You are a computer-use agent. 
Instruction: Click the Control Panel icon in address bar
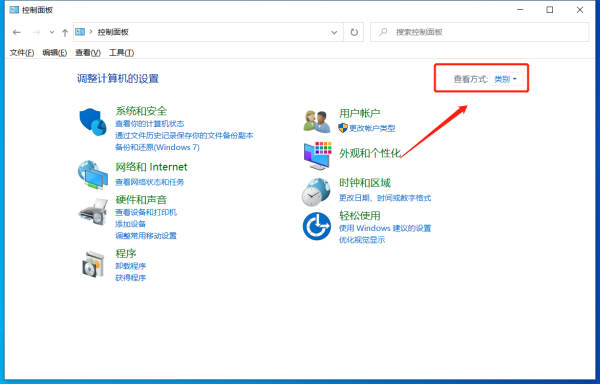(x=80, y=32)
